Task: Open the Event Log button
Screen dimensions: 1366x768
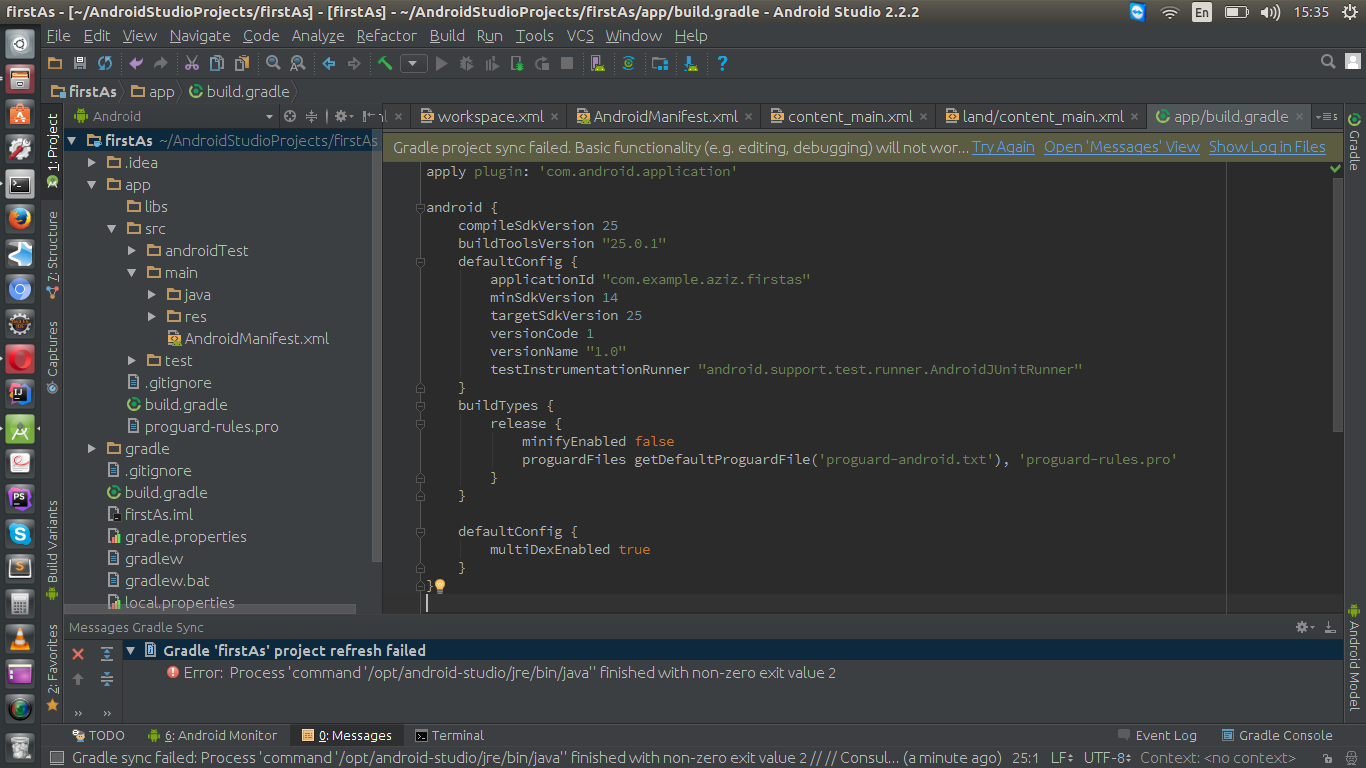Action: [x=1157, y=735]
